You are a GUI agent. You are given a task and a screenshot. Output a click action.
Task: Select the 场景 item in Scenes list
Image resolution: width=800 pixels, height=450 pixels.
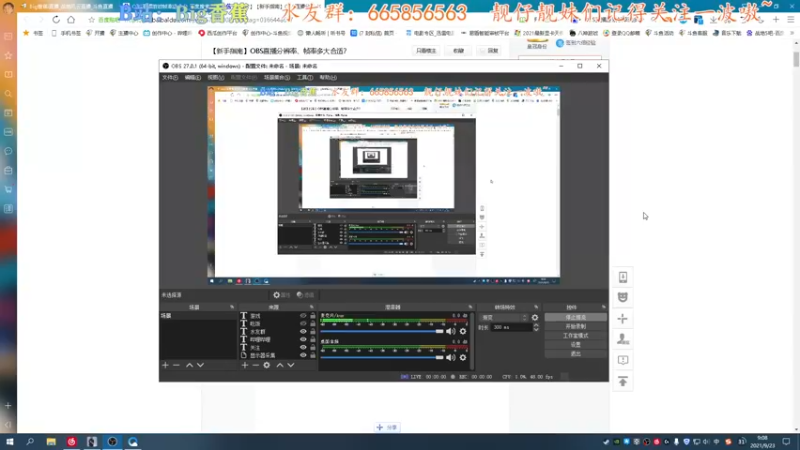click(x=198, y=316)
